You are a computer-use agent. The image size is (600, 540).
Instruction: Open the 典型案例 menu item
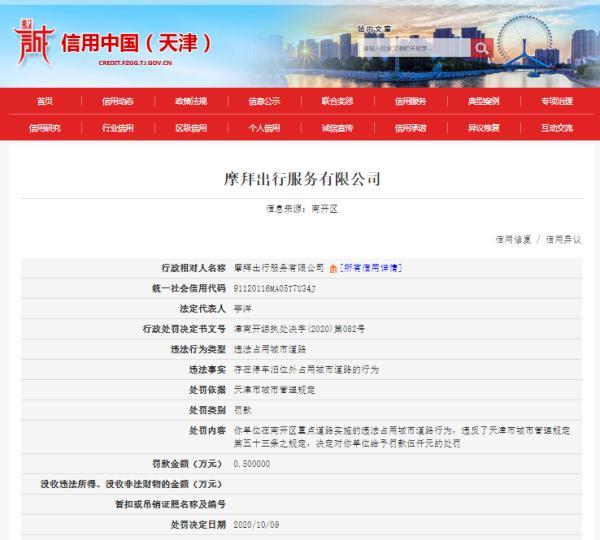tap(483, 101)
